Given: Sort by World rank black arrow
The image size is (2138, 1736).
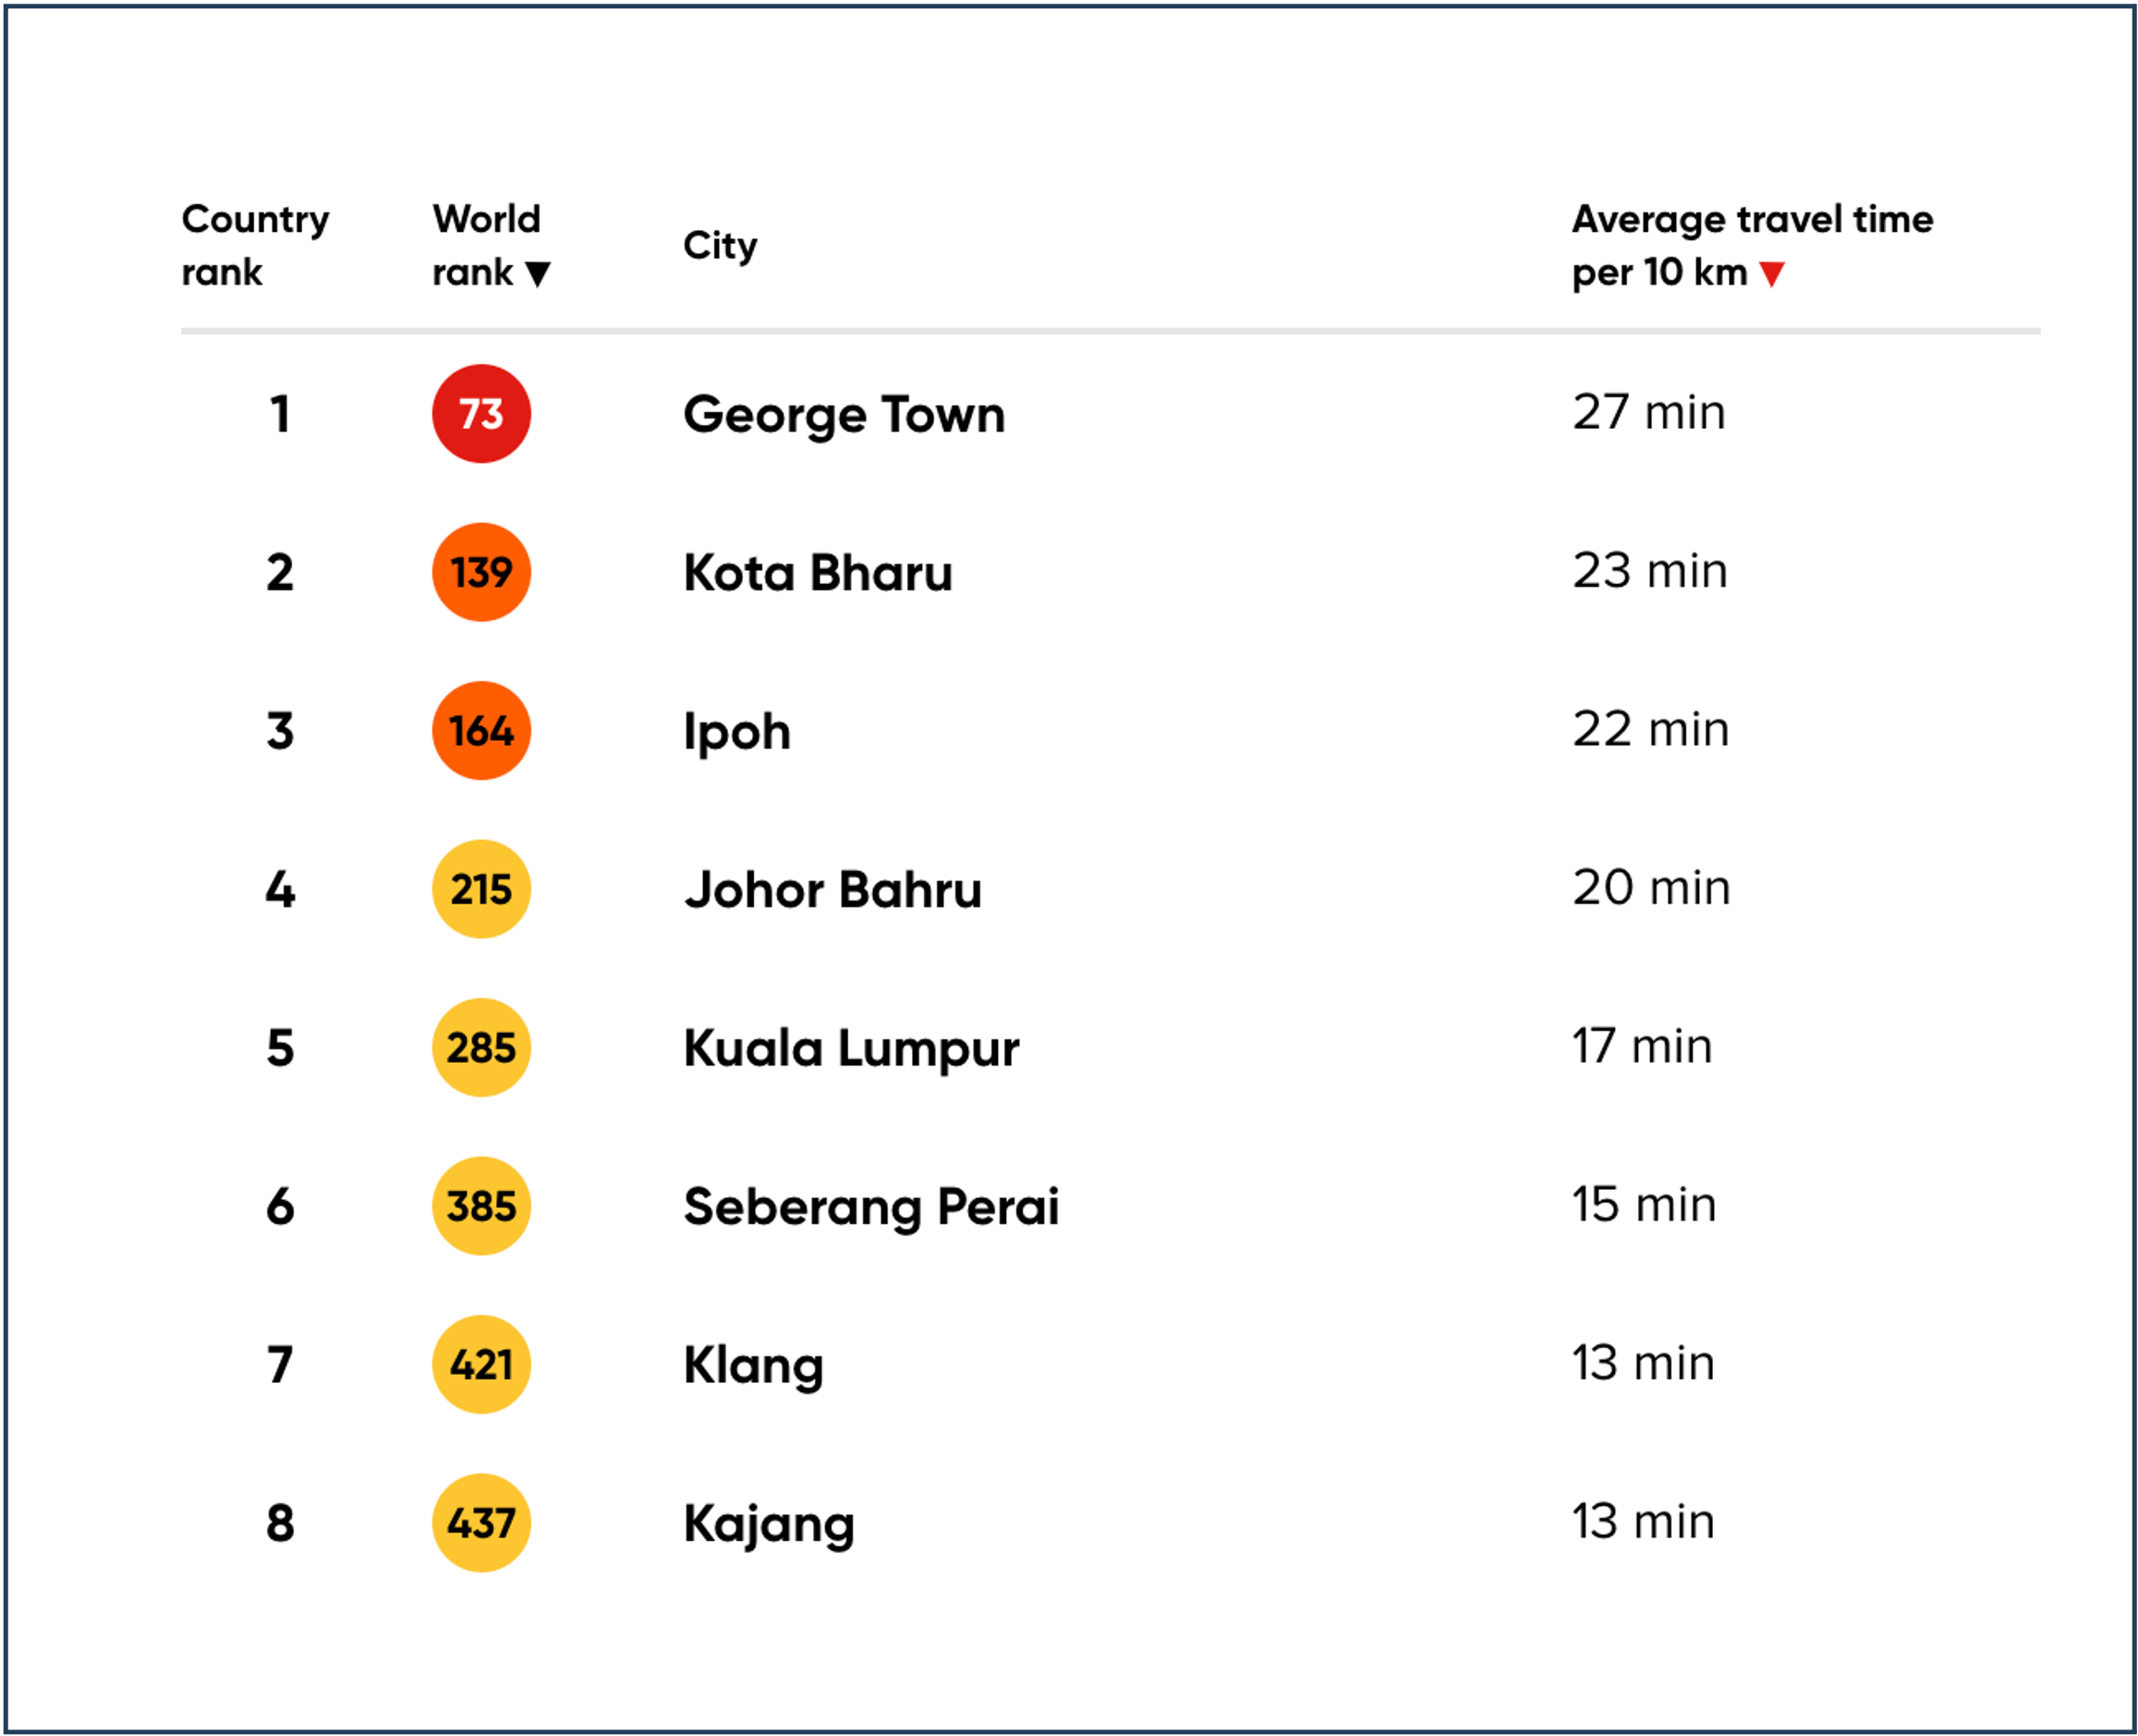Looking at the screenshot, I should (x=538, y=274).
